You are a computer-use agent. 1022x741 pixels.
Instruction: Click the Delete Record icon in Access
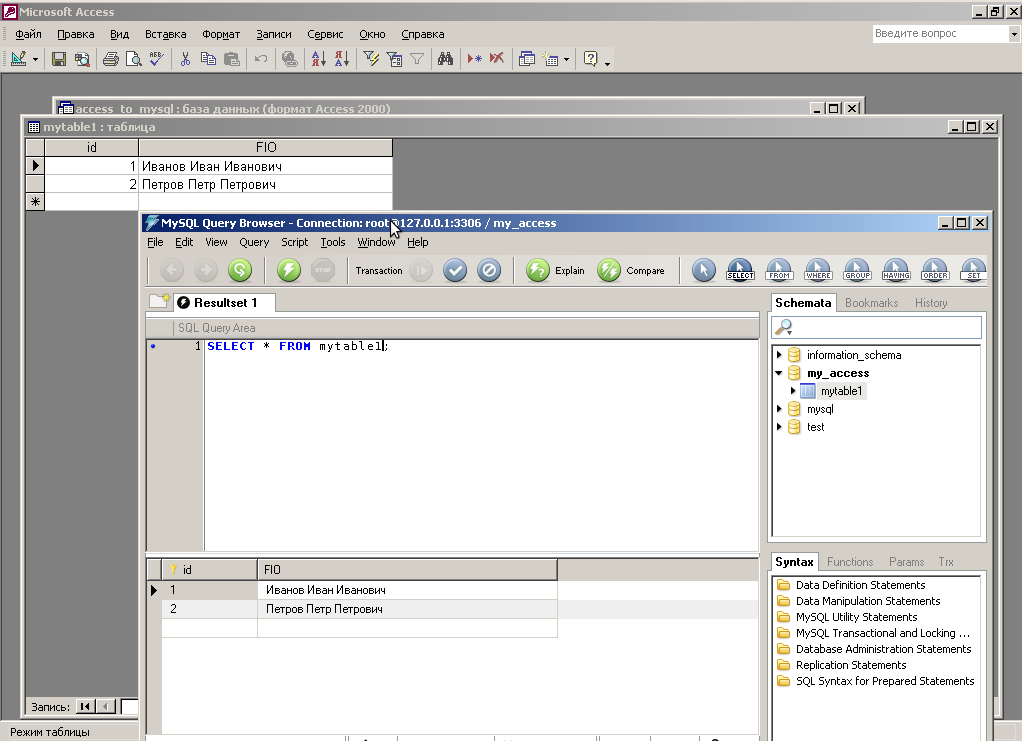497,59
